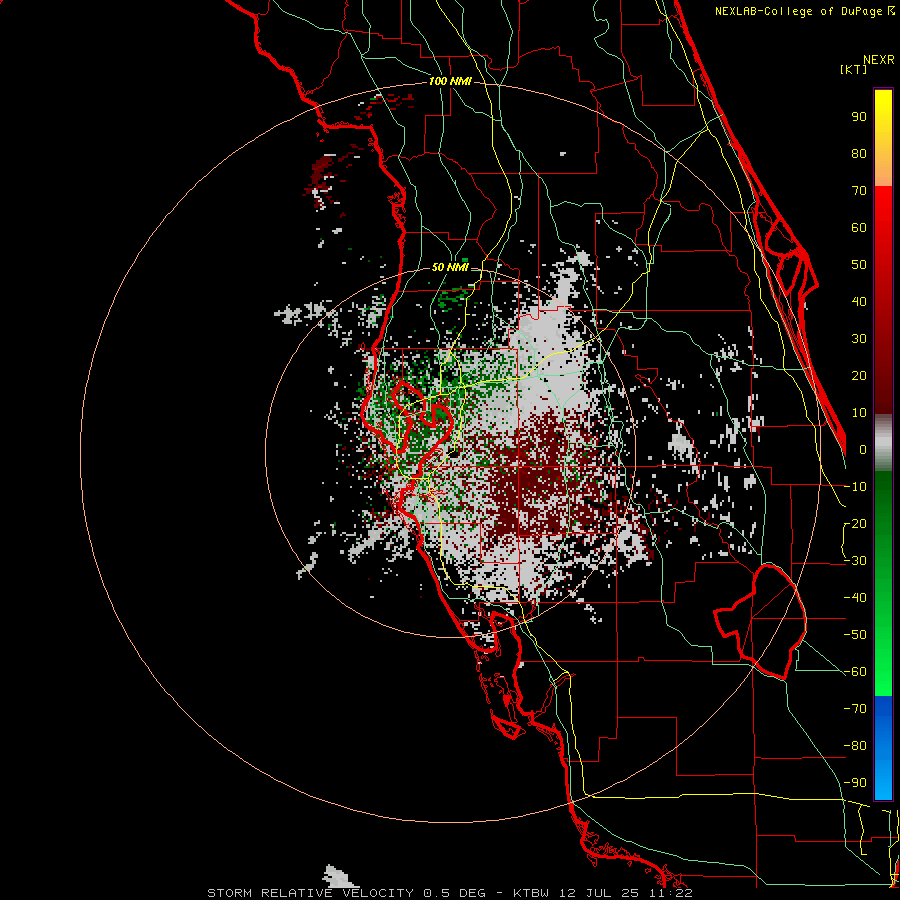Click the -90 value on velocity scale
The image size is (900, 900).
[x=855, y=783]
